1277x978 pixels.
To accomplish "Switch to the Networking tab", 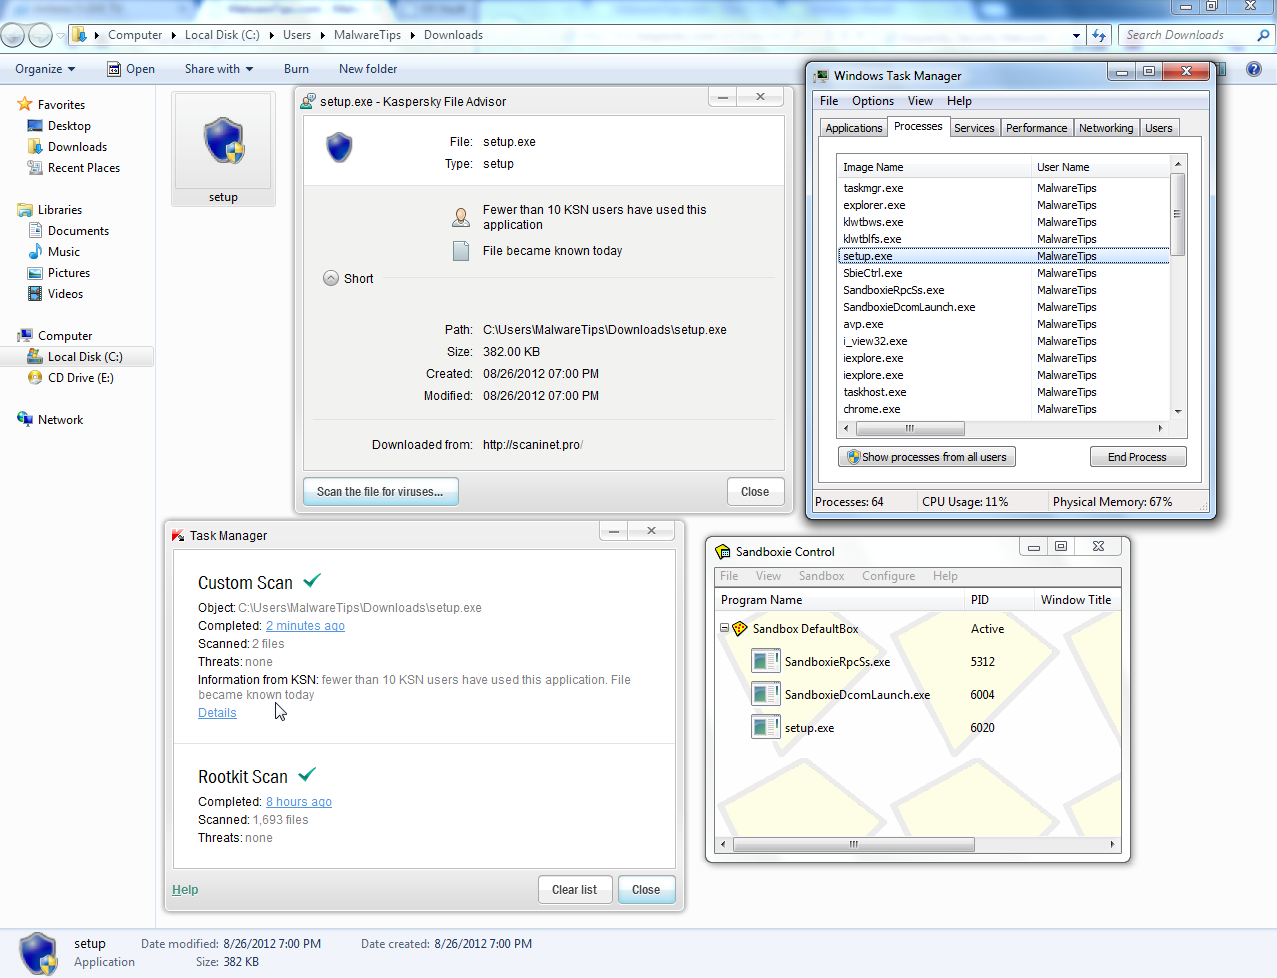I will [1106, 128].
